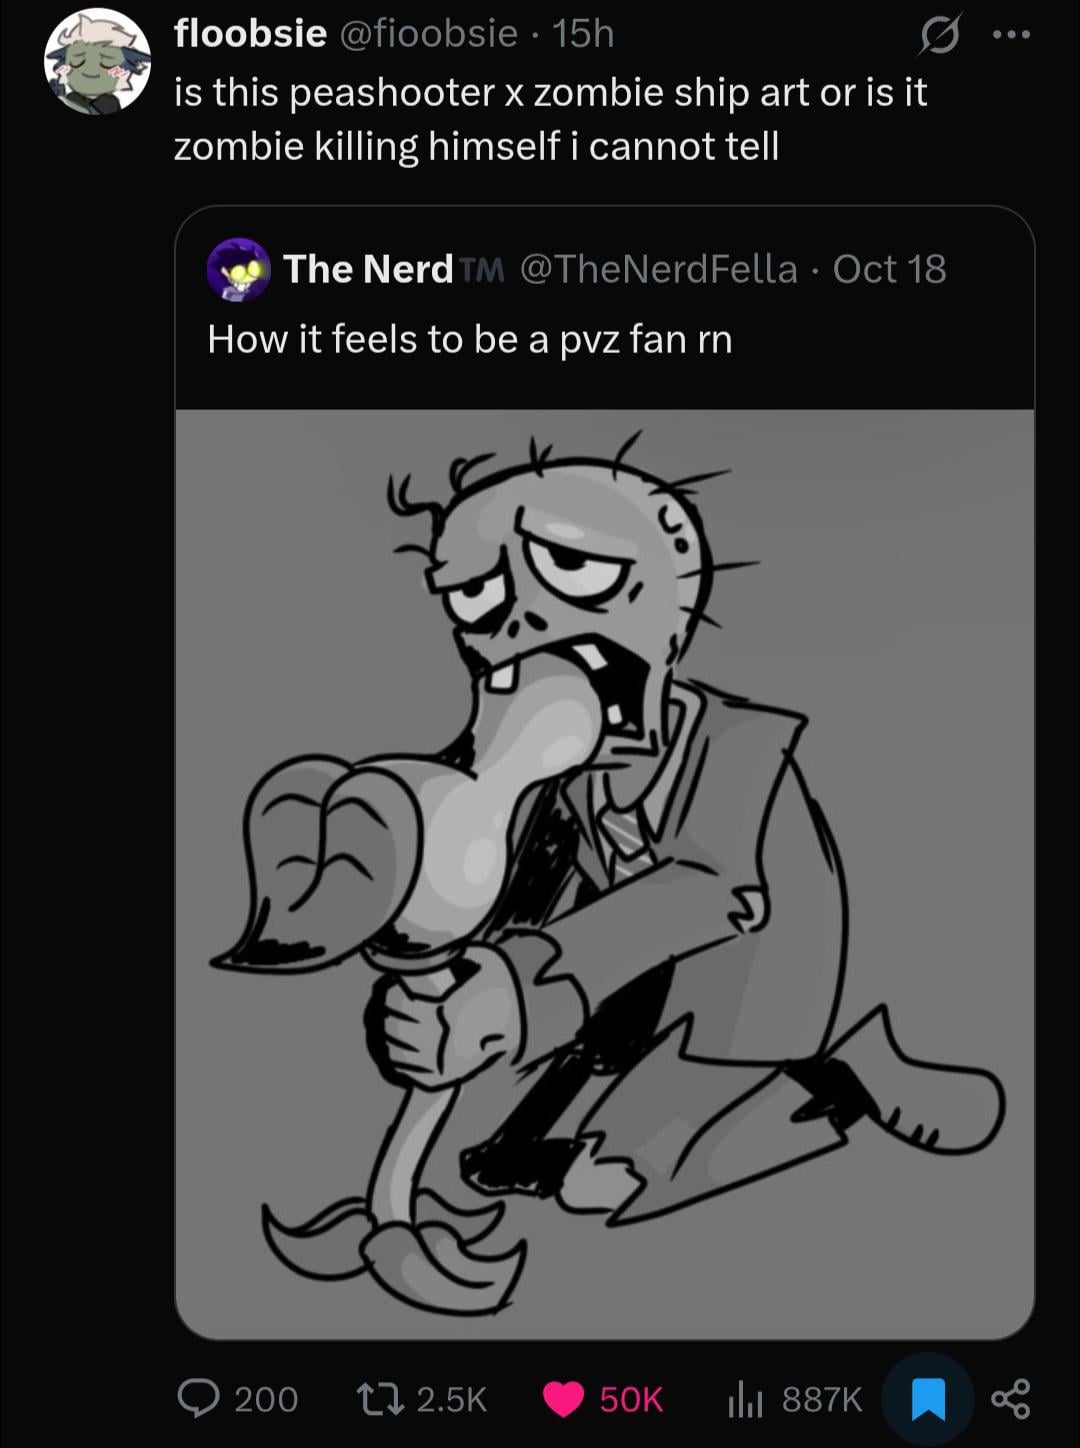Remove bookmark using blue bookmark icon

[x=929, y=1398]
